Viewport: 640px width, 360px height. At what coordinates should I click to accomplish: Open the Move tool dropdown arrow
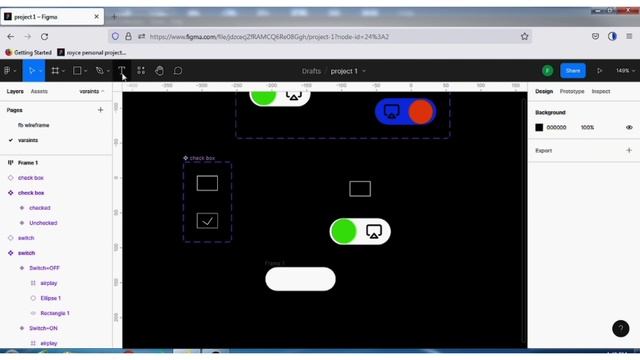click(x=40, y=71)
